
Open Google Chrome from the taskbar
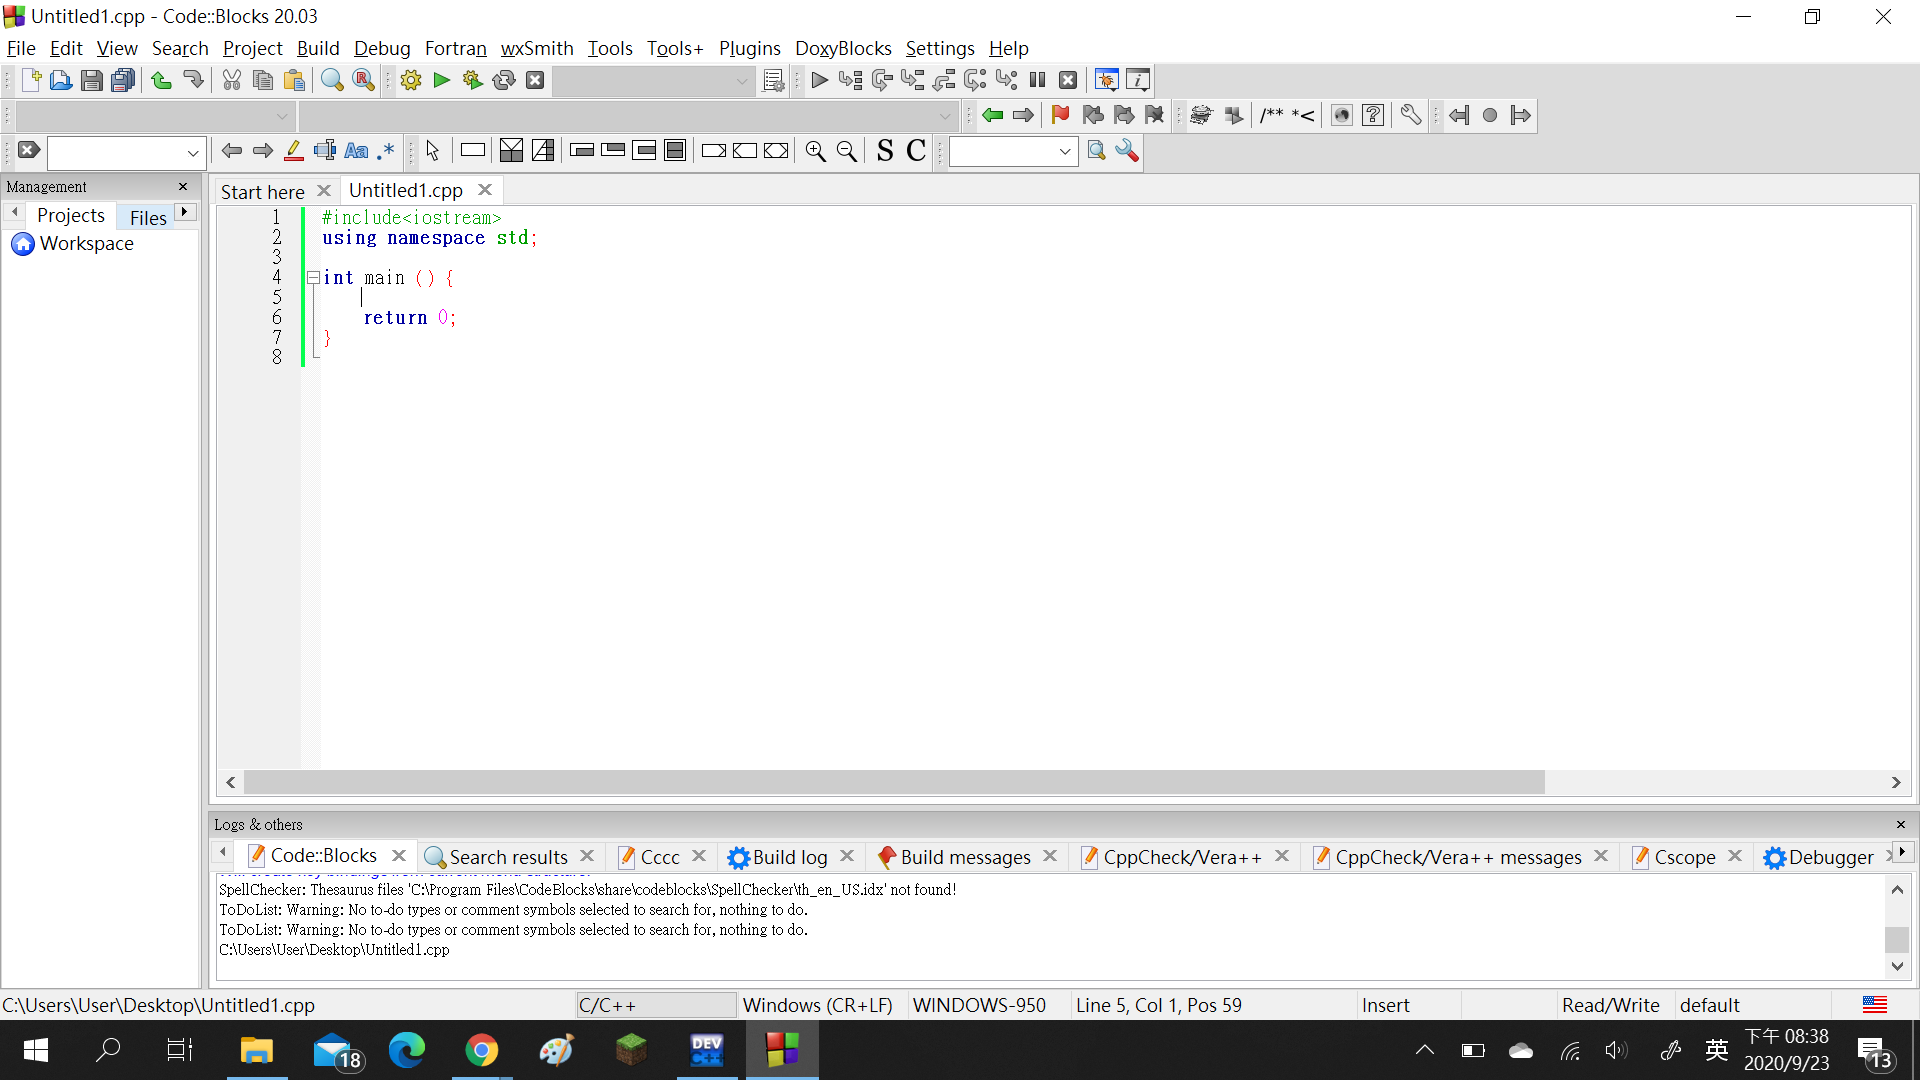pyautogui.click(x=481, y=1050)
